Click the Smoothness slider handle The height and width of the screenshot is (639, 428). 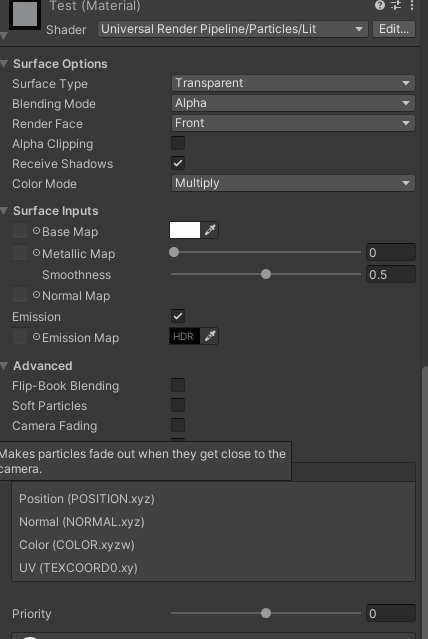(x=266, y=274)
